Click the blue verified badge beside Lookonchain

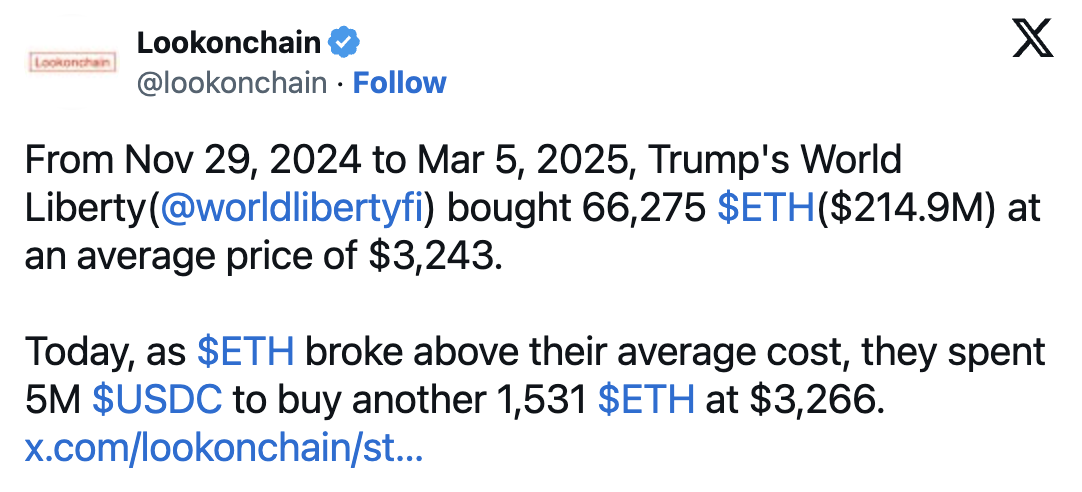pos(343,43)
